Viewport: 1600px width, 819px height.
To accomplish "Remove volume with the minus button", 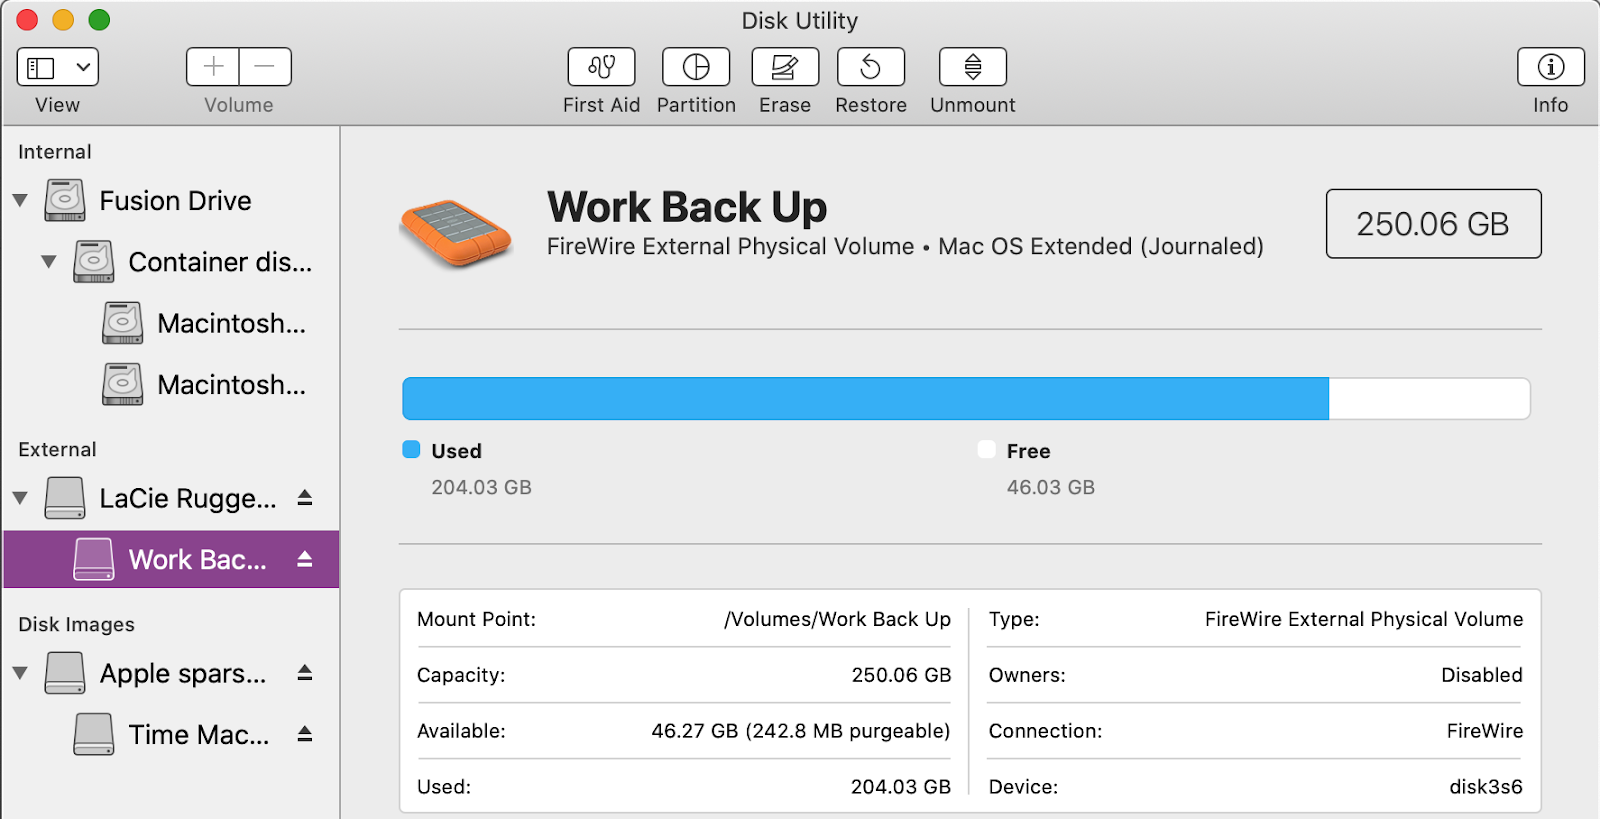I will (265, 67).
